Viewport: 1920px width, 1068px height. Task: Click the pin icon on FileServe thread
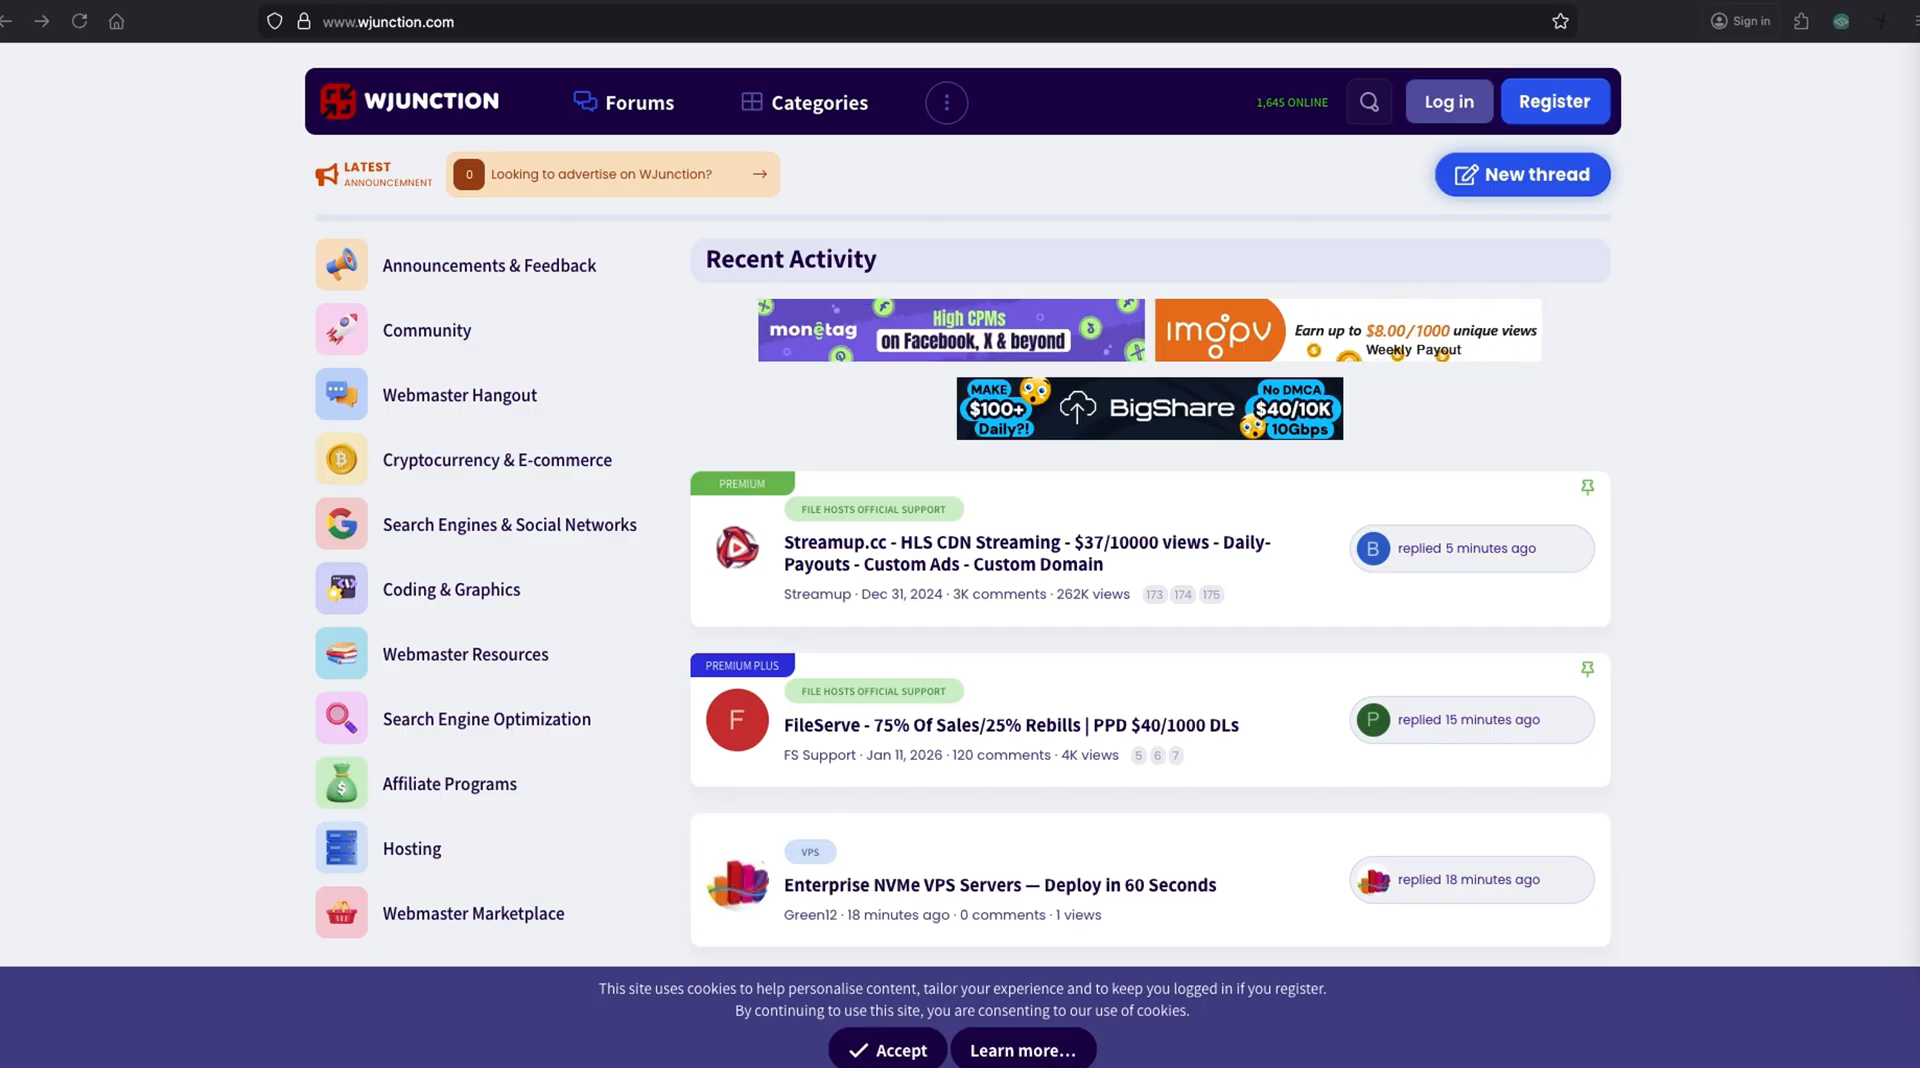pos(1587,669)
